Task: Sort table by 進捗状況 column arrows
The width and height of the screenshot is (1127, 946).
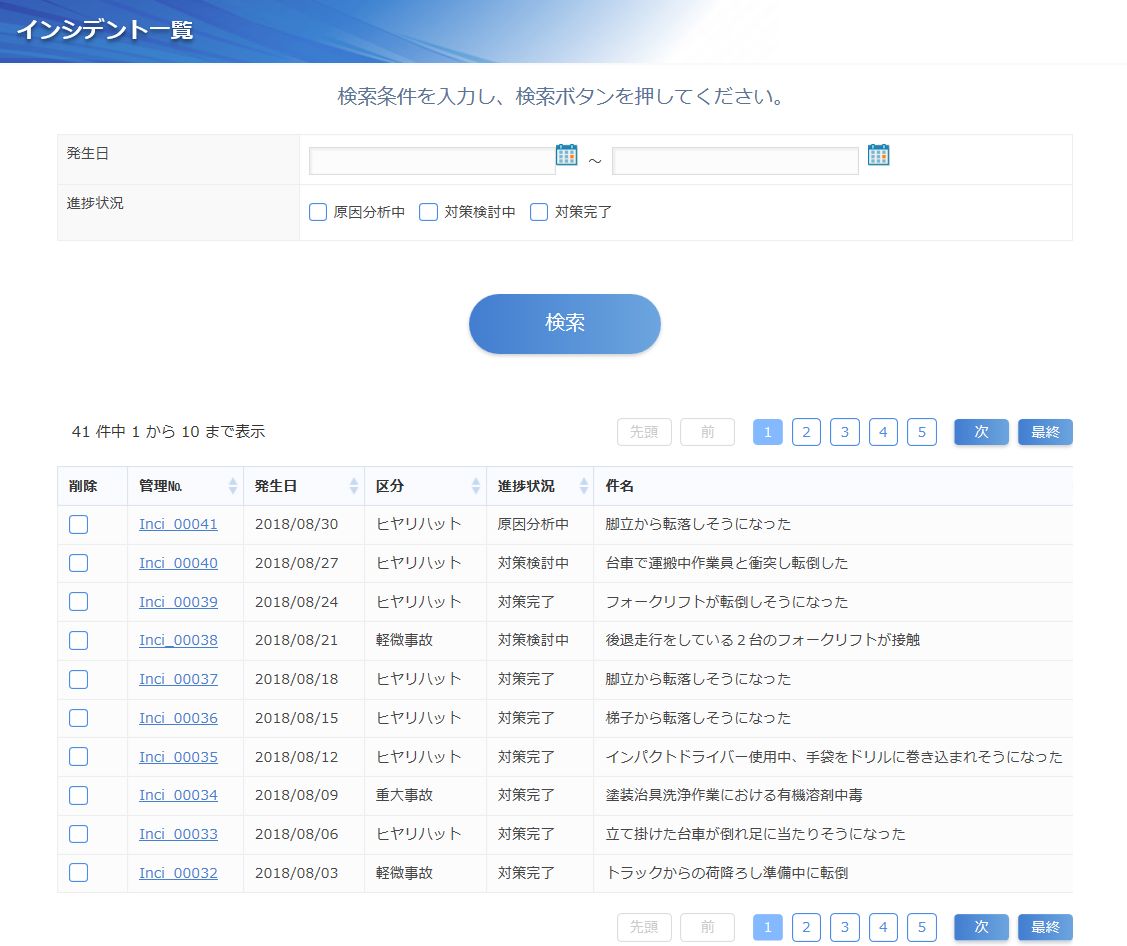Action: point(582,486)
